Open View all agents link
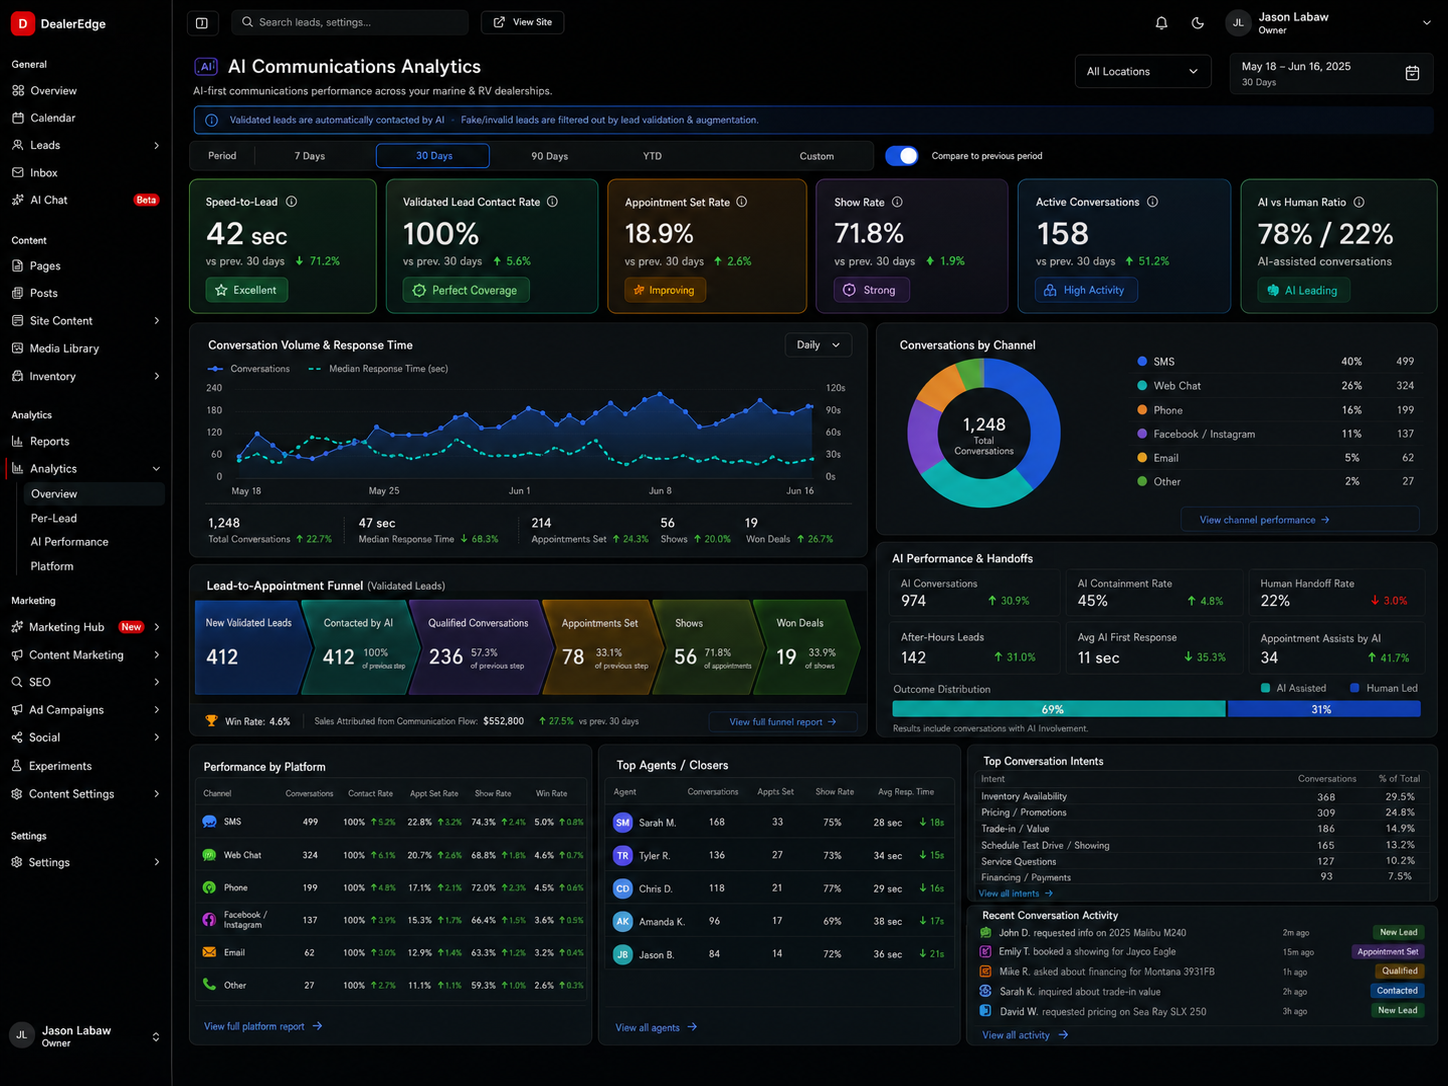Image resolution: width=1448 pixels, height=1086 pixels. point(656,1028)
